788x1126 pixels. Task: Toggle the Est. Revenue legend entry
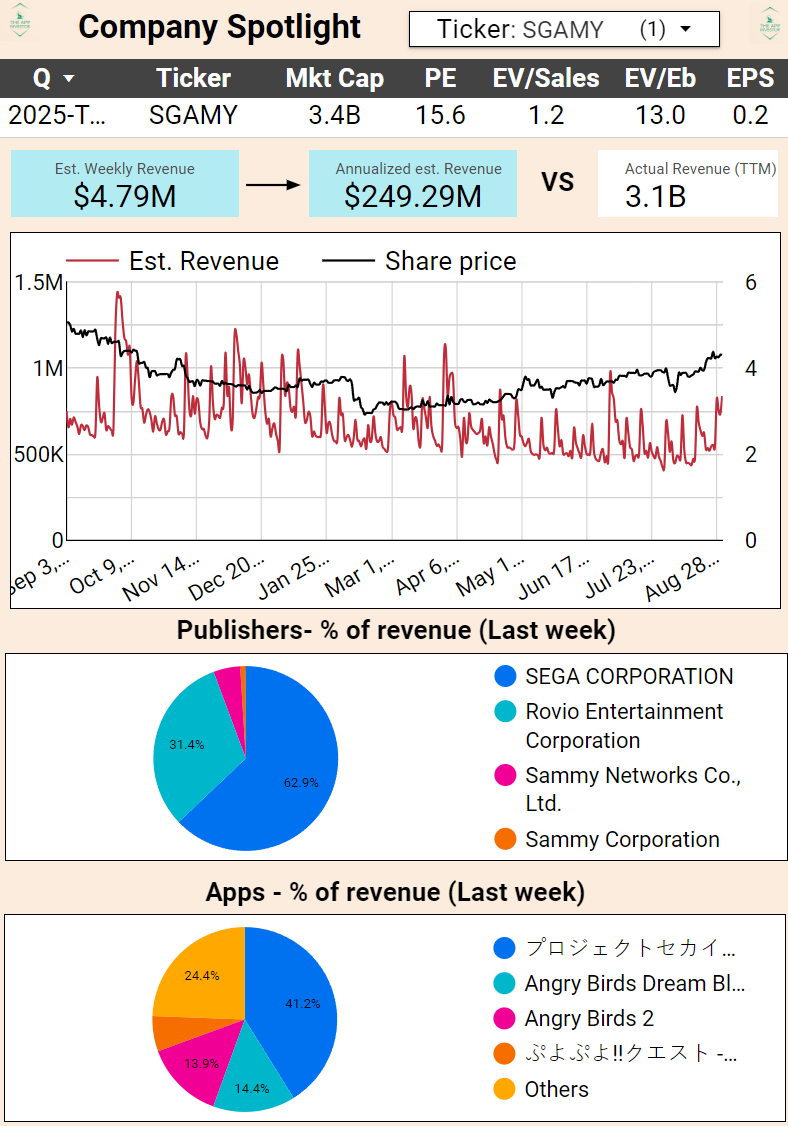click(x=172, y=261)
